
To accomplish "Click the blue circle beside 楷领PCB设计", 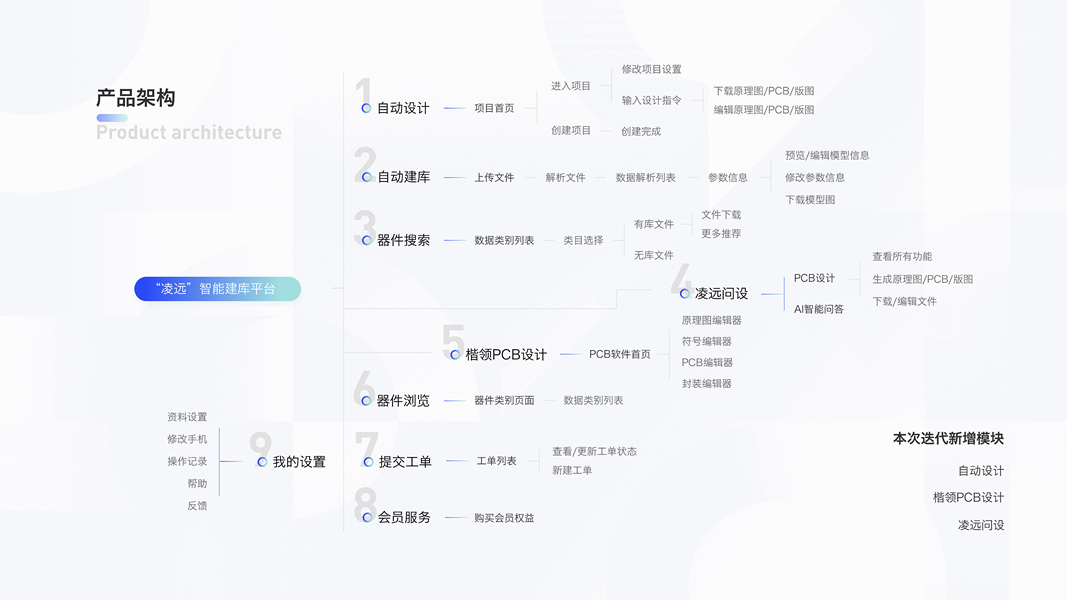I will point(455,354).
